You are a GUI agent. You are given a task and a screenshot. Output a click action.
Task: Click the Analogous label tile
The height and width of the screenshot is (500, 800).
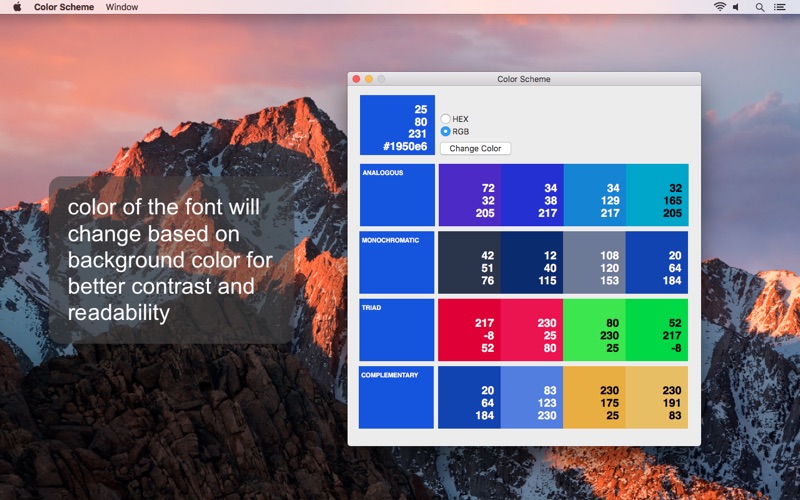397,195
